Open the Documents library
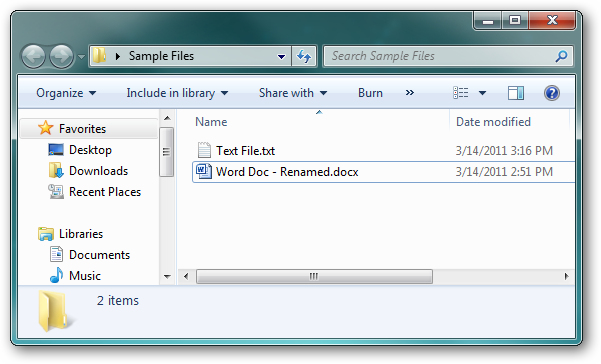This screenshot has height=364, width=601. pyautogui.click(x=99, y=255)
